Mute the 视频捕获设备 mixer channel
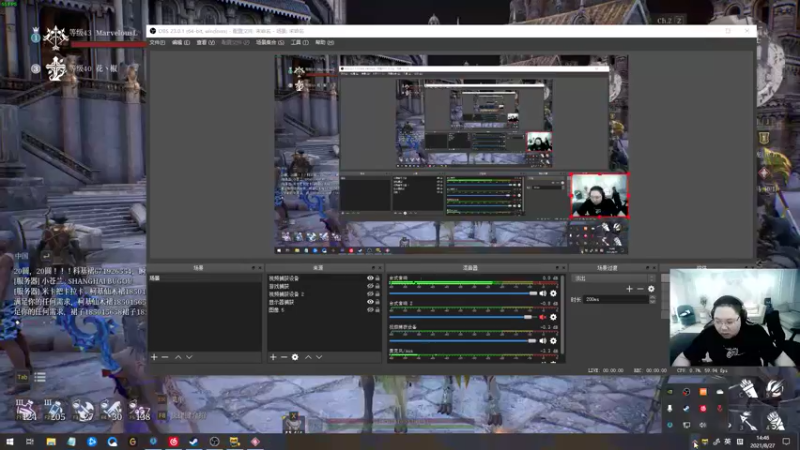 pyautogui.click(x=543, y=341)
